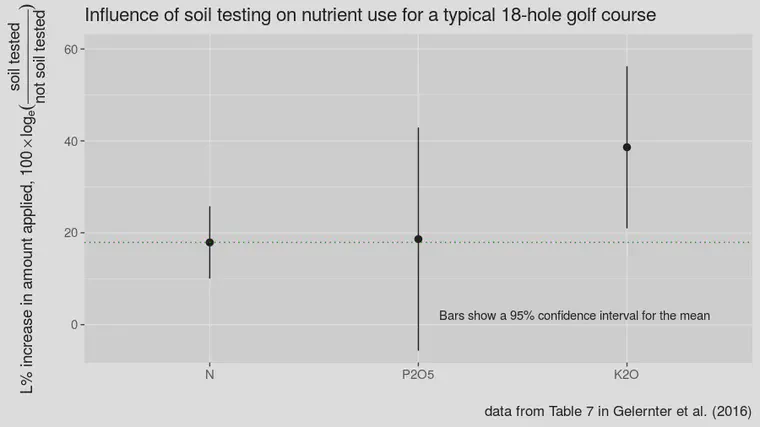This screenshot has width=760, height=427.
Task: Click the P2O5 mean data point
Action: pos(418,239)
